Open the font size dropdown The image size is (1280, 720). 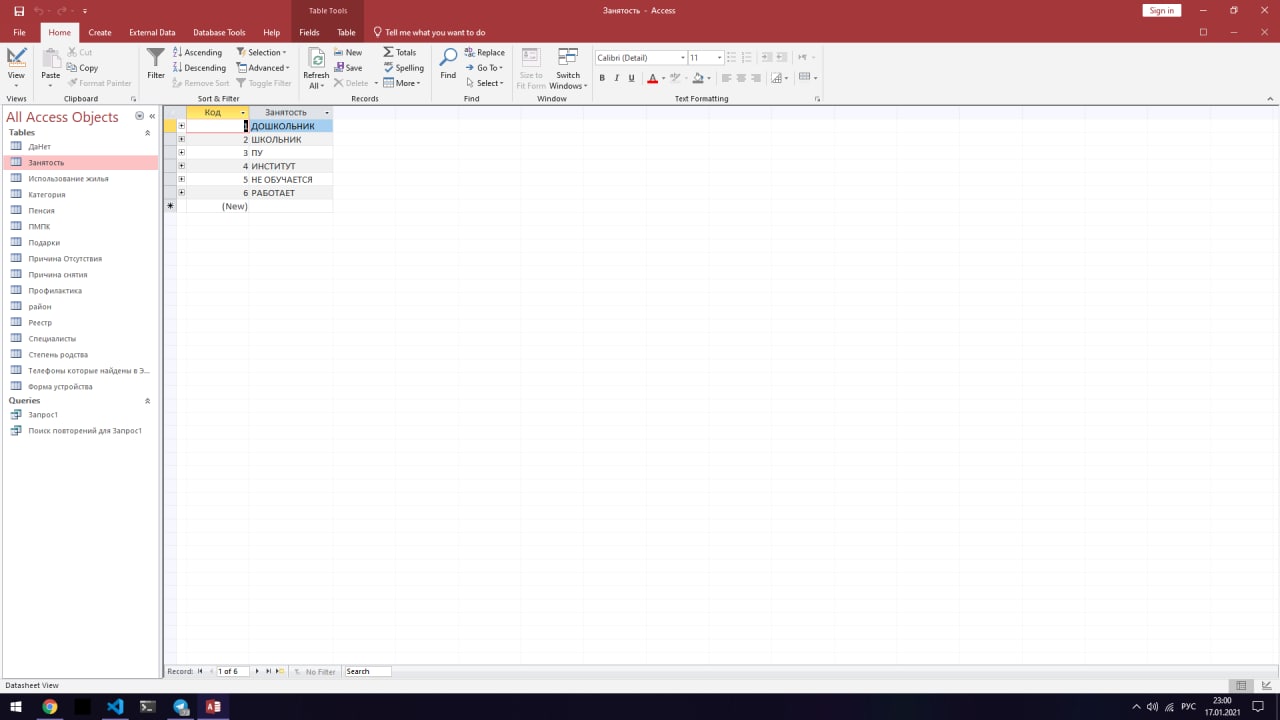click(719, 58)
